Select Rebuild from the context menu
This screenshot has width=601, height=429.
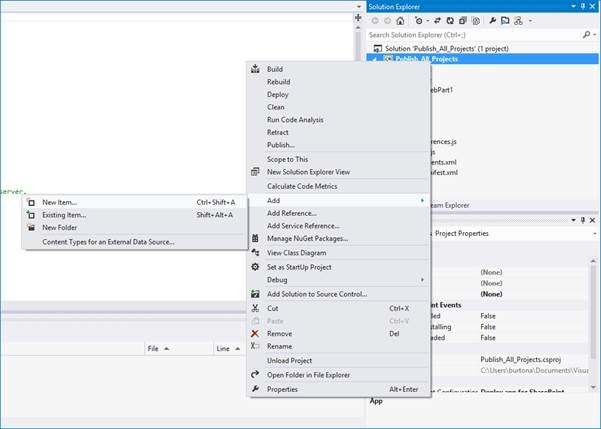339,82
